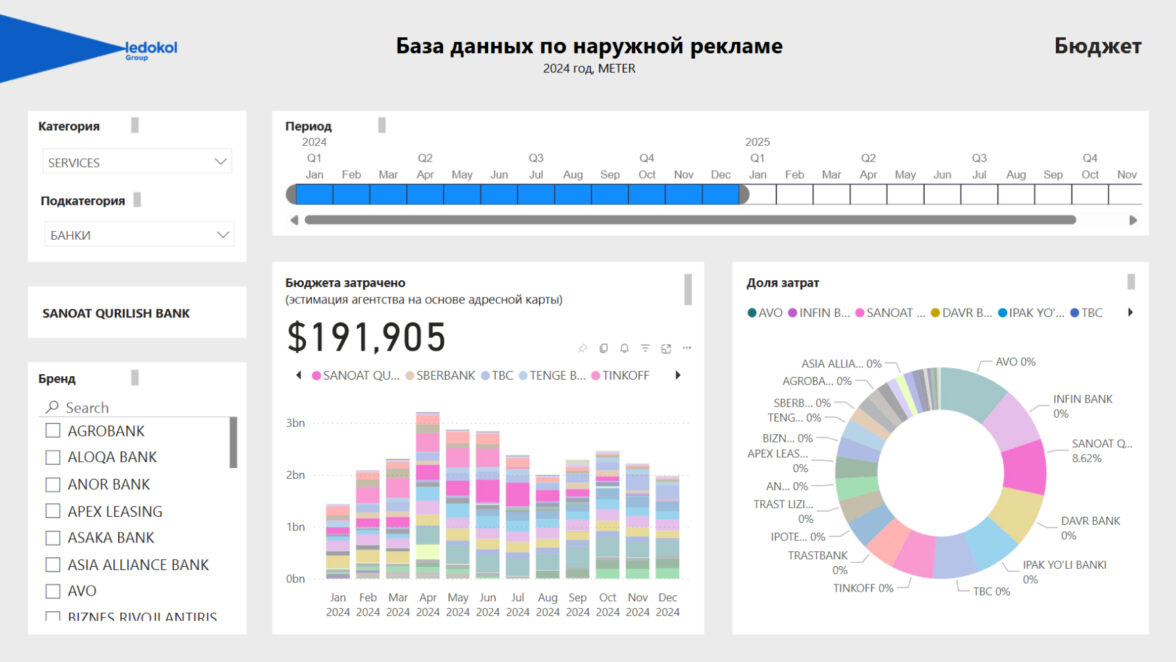
Task: Select the AVO brand checkbox
Action: [53, 591]
